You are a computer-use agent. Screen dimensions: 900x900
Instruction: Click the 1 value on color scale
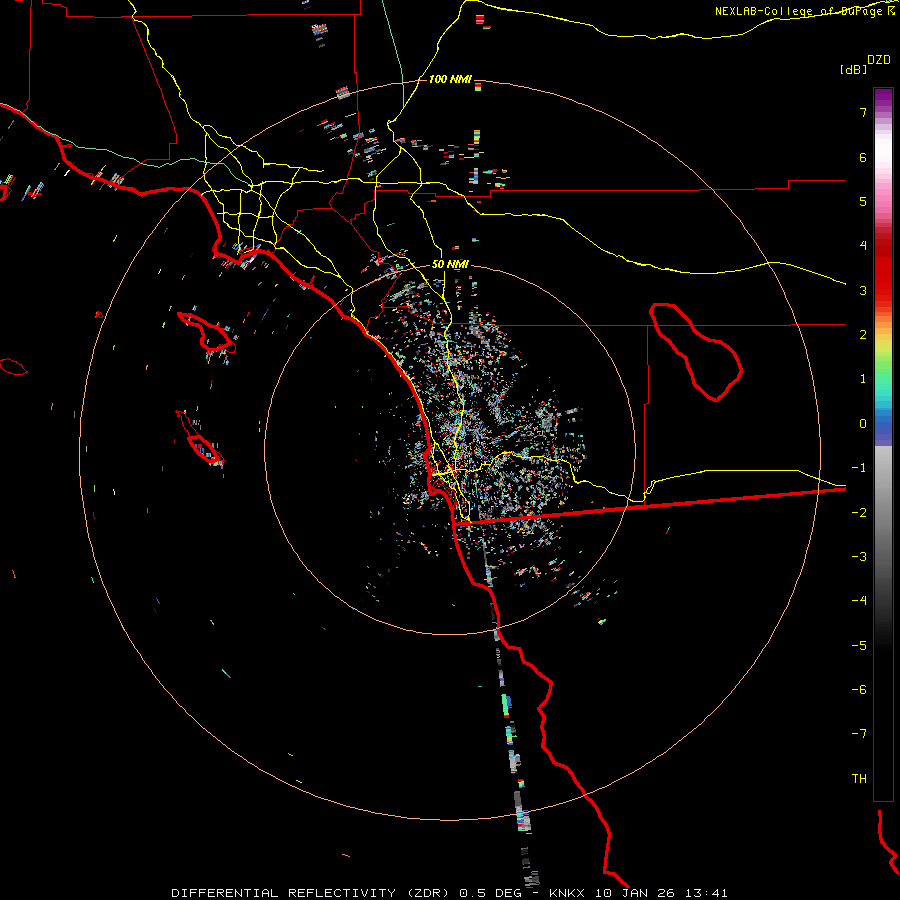click(x=863, y=379)
